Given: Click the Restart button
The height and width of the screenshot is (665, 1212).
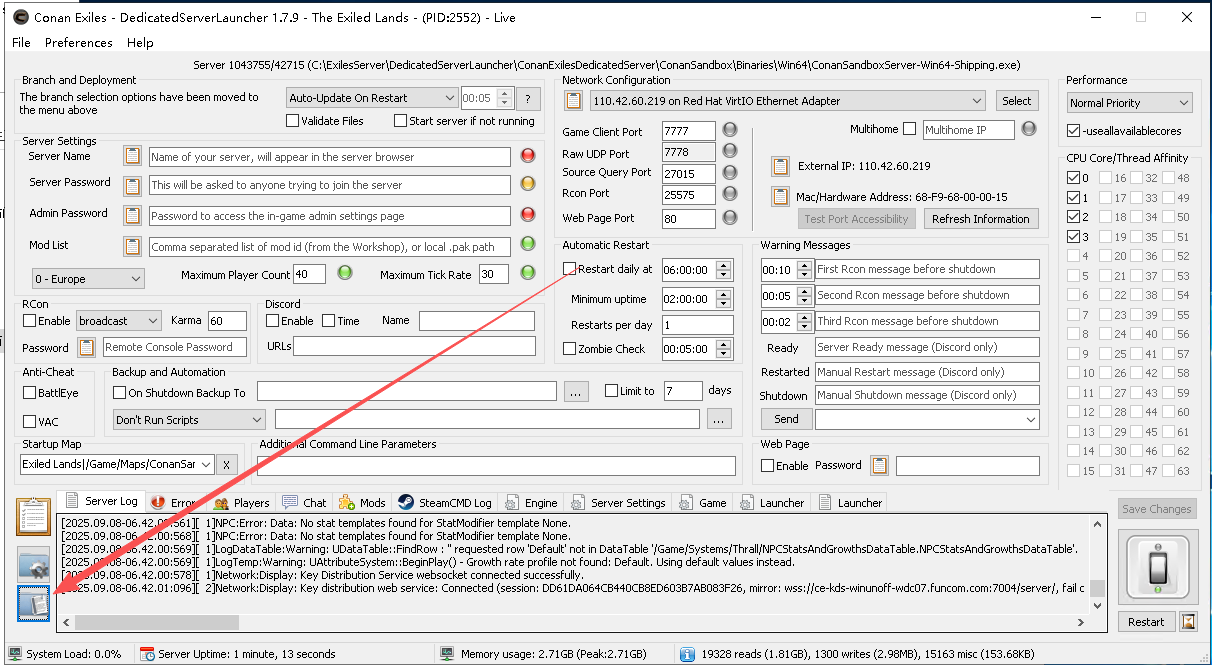Looking at the screenshot, I should pos(1146,621).
